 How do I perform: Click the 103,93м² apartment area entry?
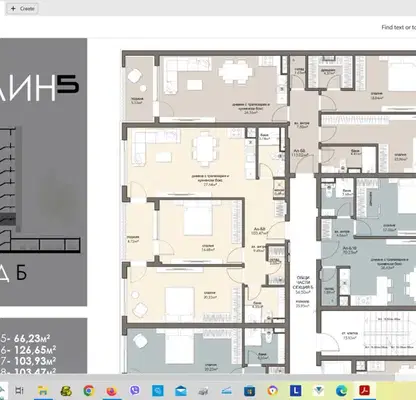(29, 361)
